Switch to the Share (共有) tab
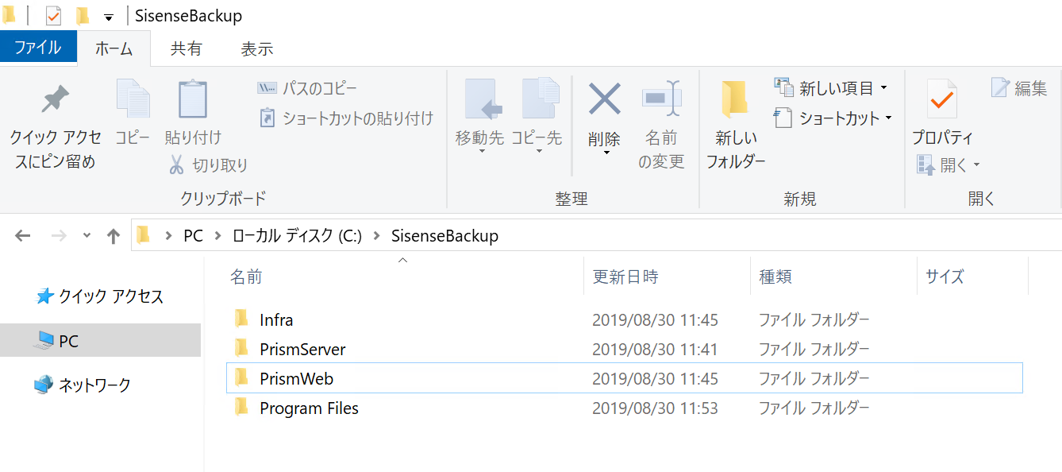The image size is (1062, 472). (x=186, y=49)
